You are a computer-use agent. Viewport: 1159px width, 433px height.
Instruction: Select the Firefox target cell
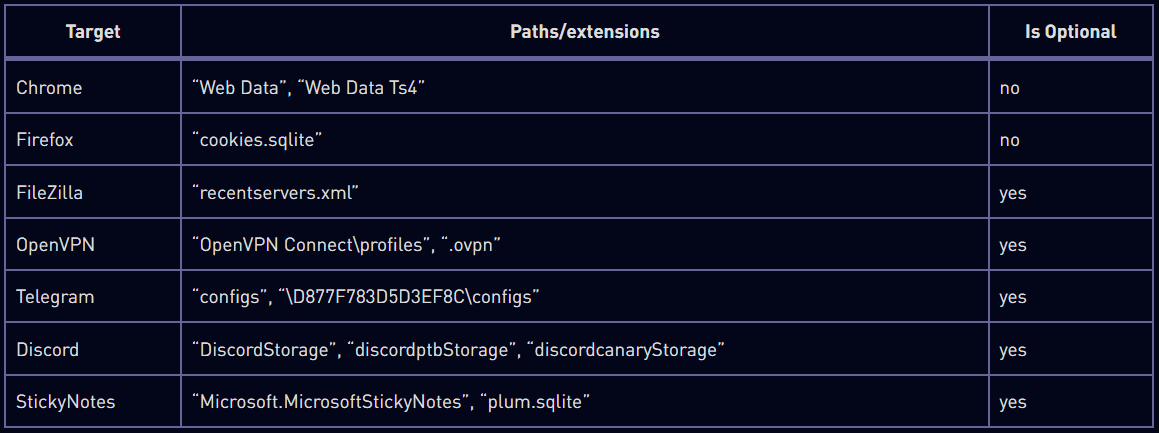(x=45, y=140)
